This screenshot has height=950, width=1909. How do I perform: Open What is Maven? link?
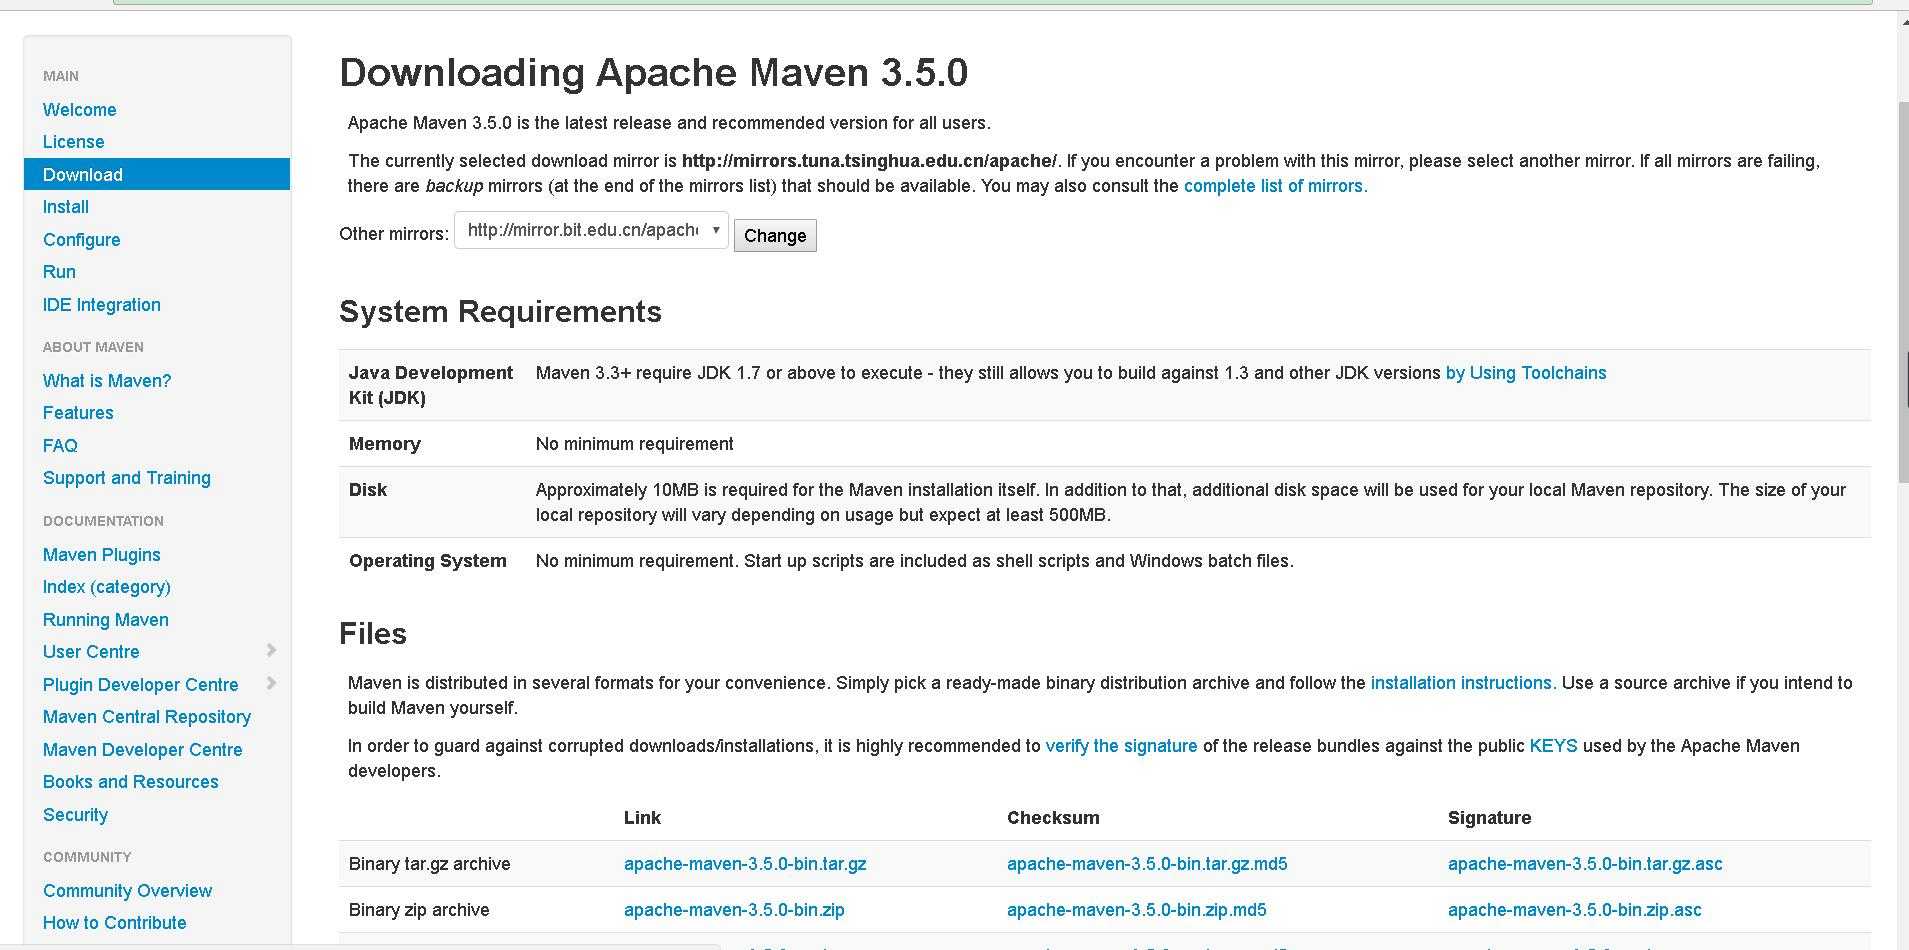click(107, 381)
